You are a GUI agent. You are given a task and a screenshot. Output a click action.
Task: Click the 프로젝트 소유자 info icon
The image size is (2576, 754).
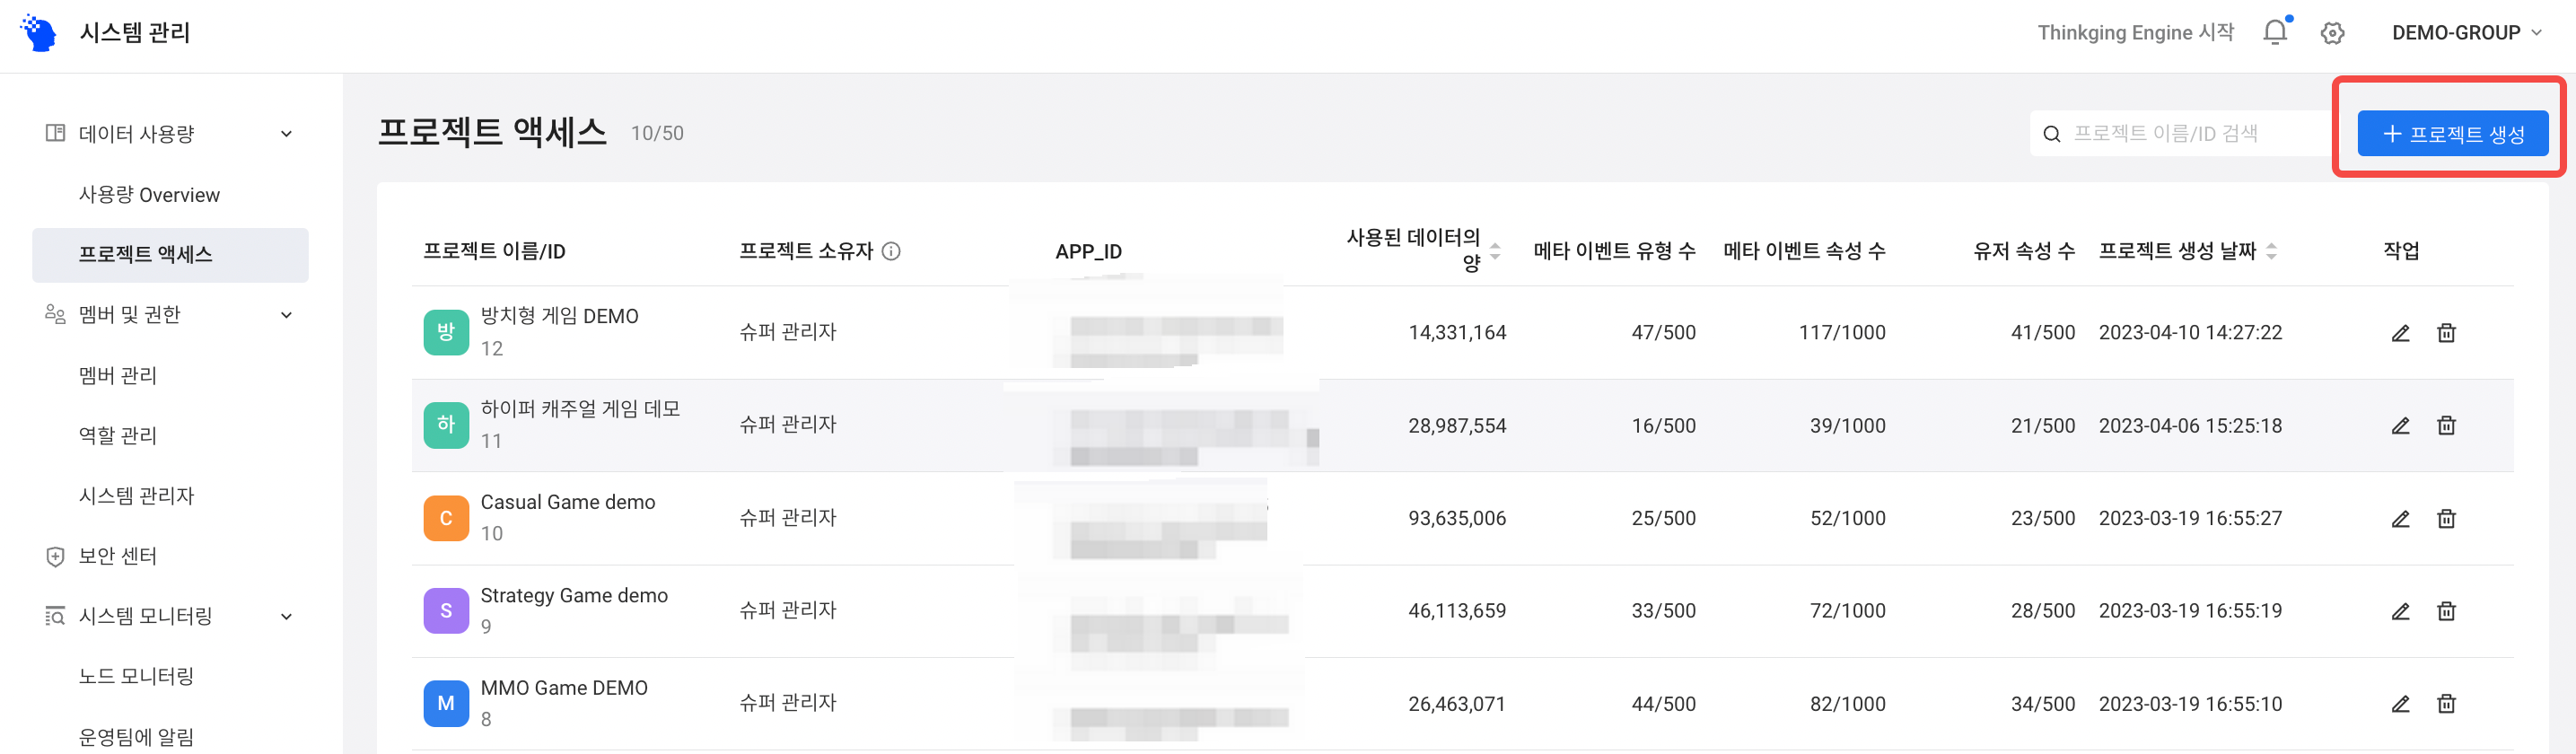891,251
